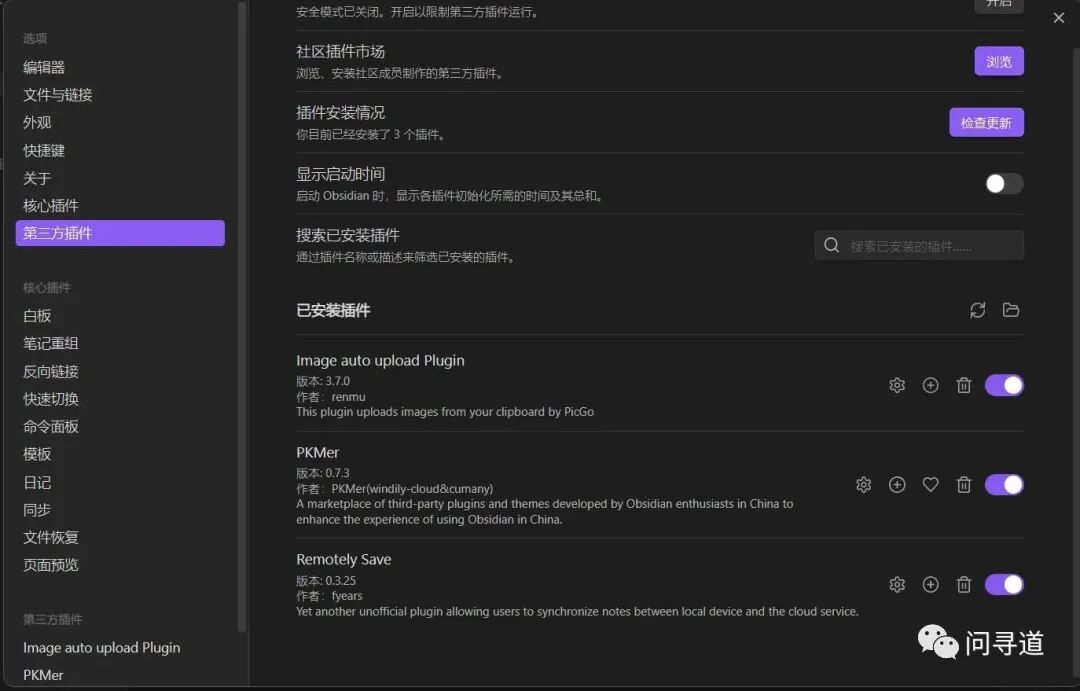Open Remotely Save settings gear
Screen dimensions: 1080x691
897,584
